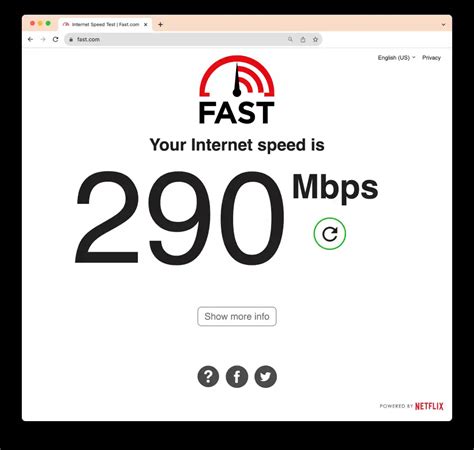The image size is (474, 450).
Task: Click the Show more info button
Action: [237, 316]
